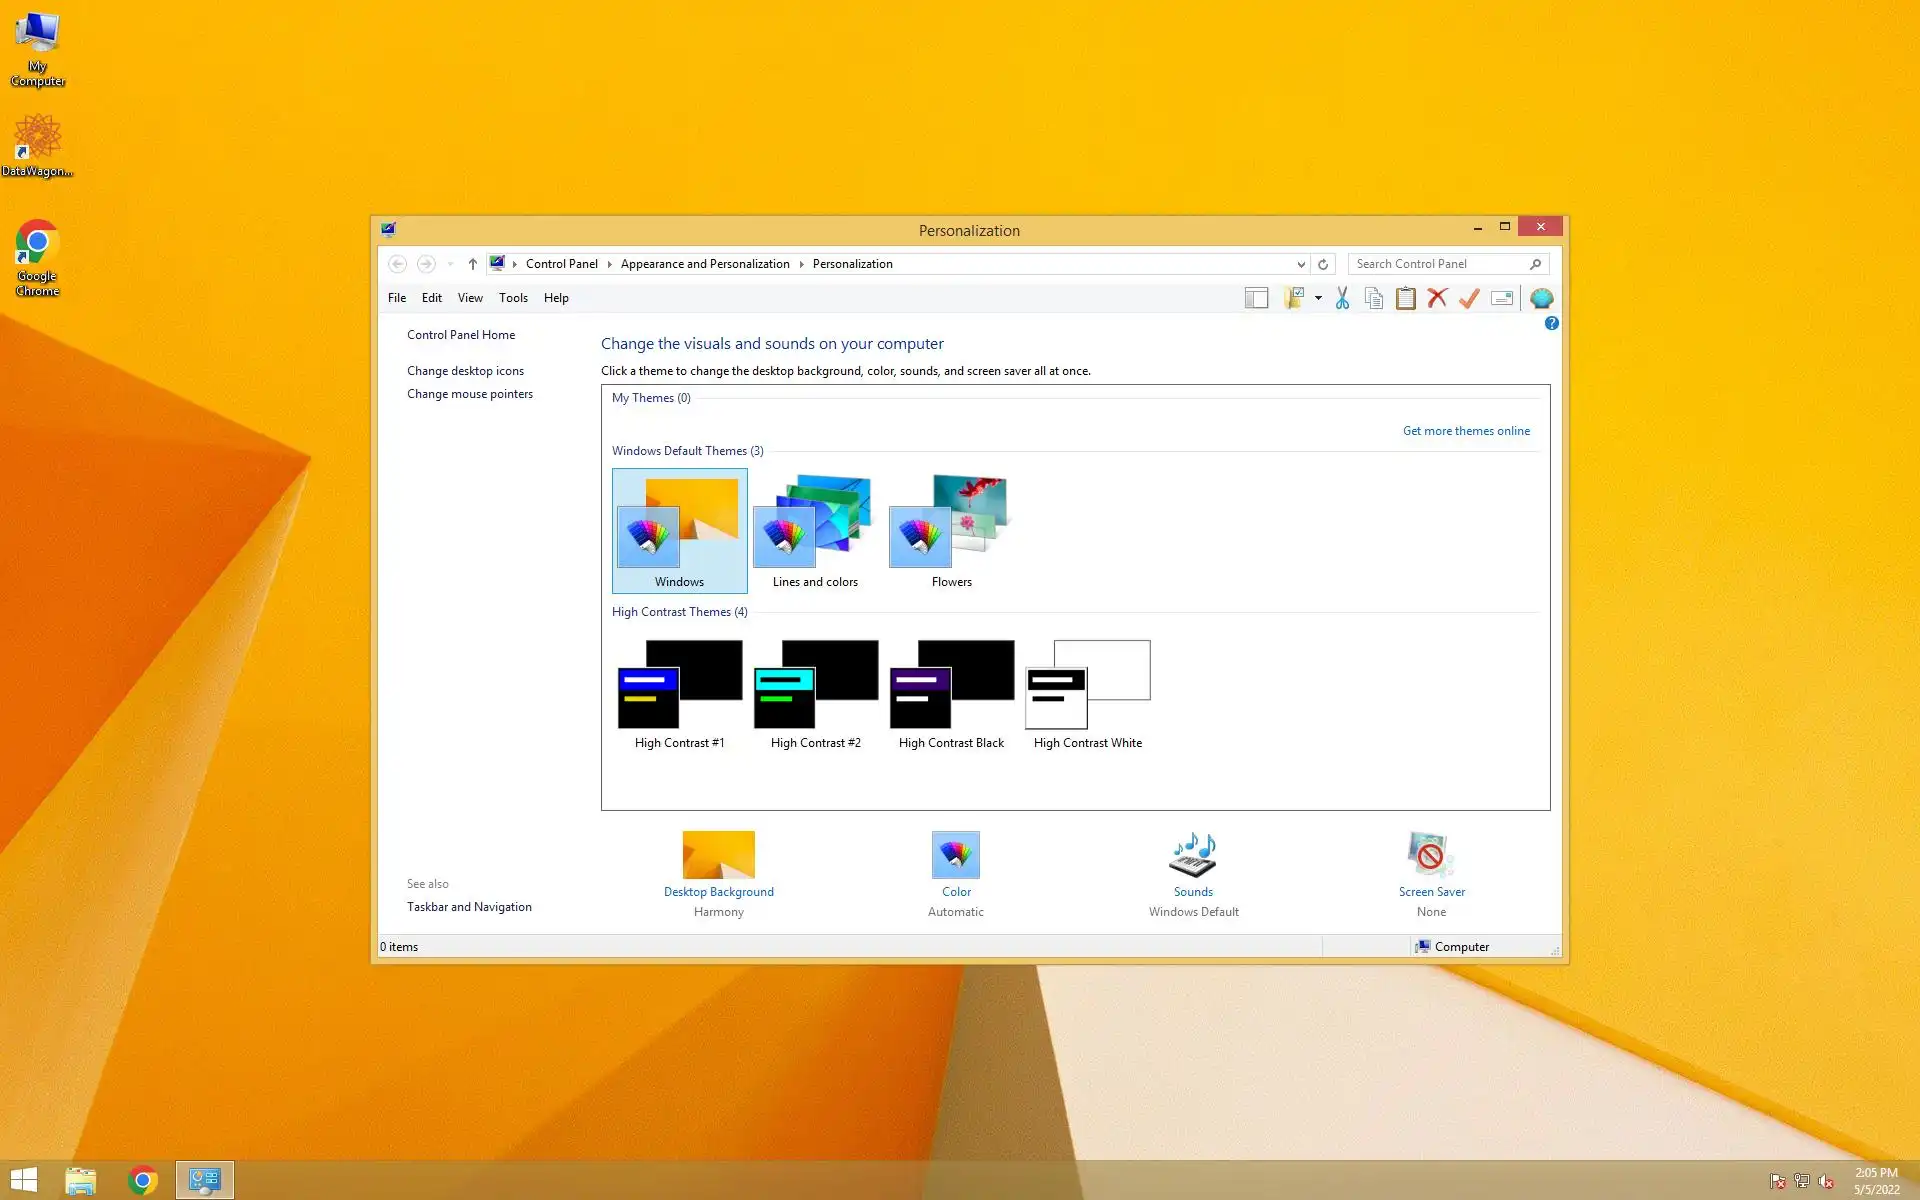Open the Tools menu
Image resolution: width=1920 pixels, height=1200 pixels.
pyautogui.click(x=513, y=298)
